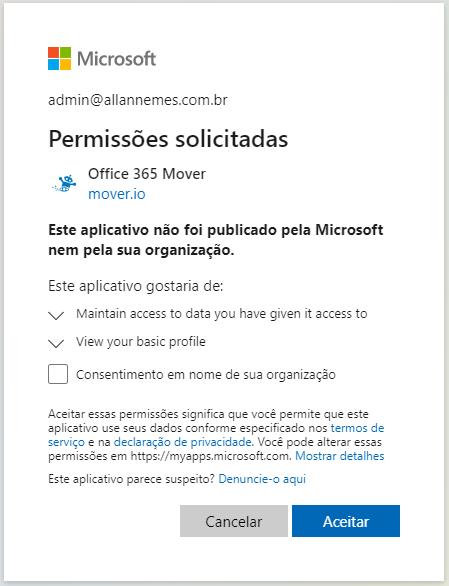Accept permissions with the Aceitar button

coord(346,521)
